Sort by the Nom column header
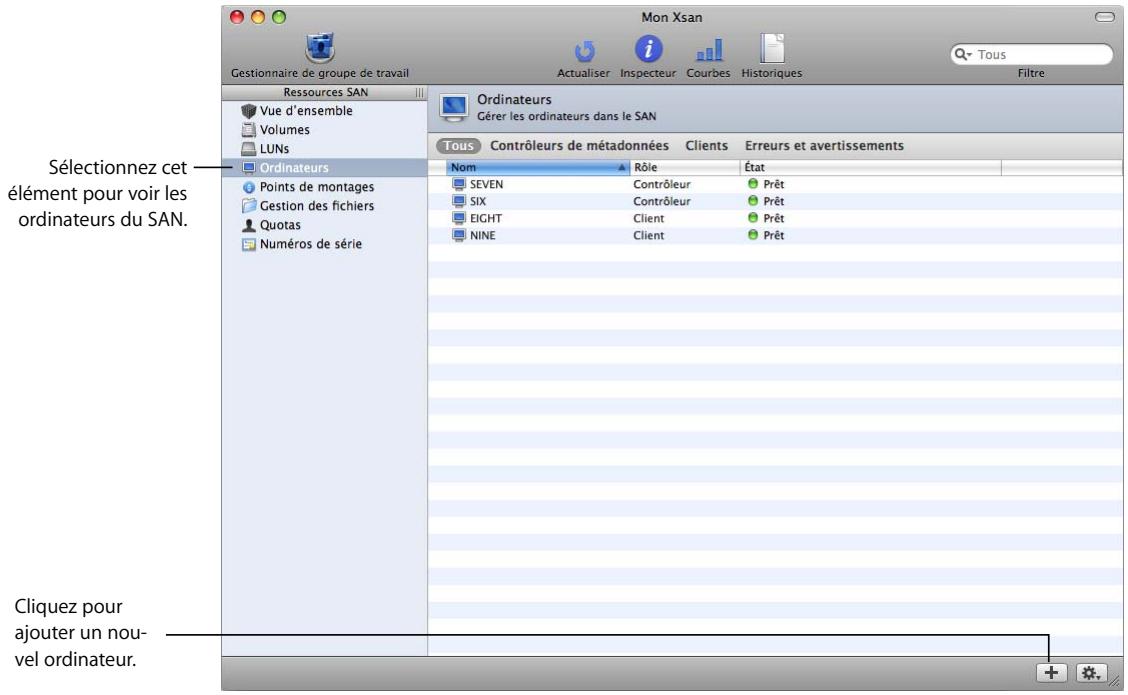This screenshot has height=695, width=1128. (537, 167)
